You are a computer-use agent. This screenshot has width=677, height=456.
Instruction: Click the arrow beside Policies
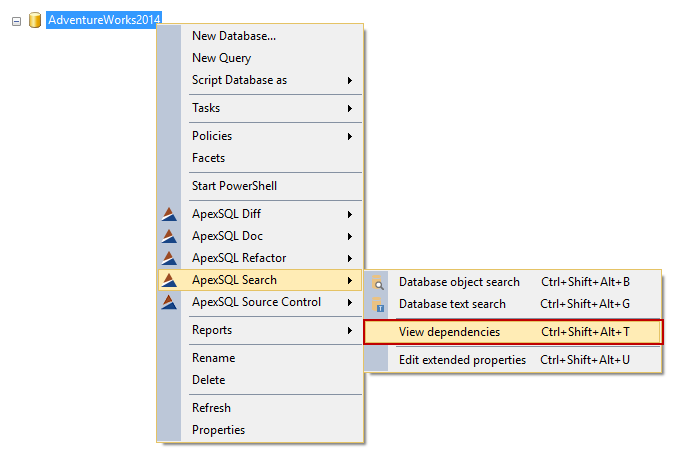350,136
